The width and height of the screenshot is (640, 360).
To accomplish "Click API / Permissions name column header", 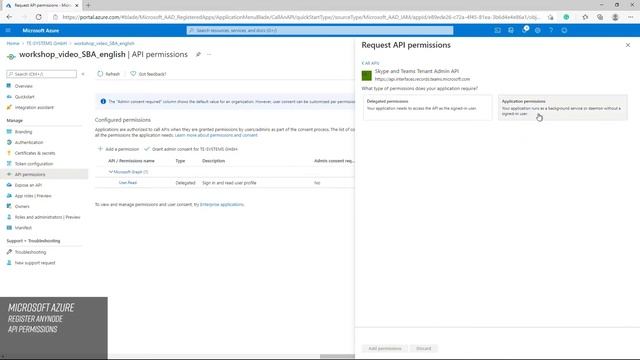I will [x=131, y=161].
